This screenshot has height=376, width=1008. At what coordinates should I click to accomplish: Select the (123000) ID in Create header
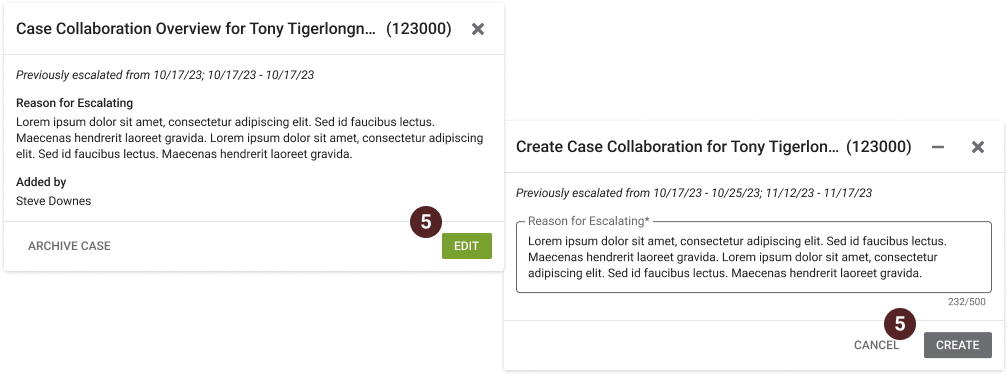tap(879, 147)
